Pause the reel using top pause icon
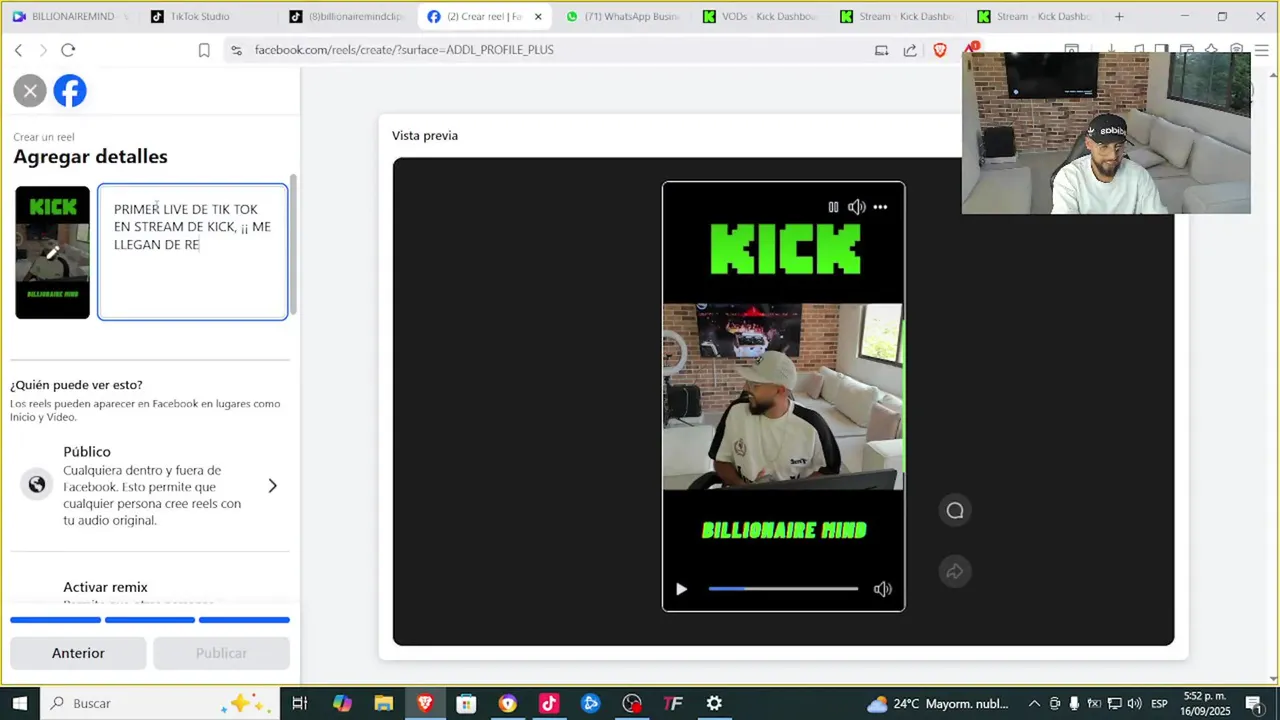Image resolution: width=1280 pixels, height=720 pixels. [833, 207]
